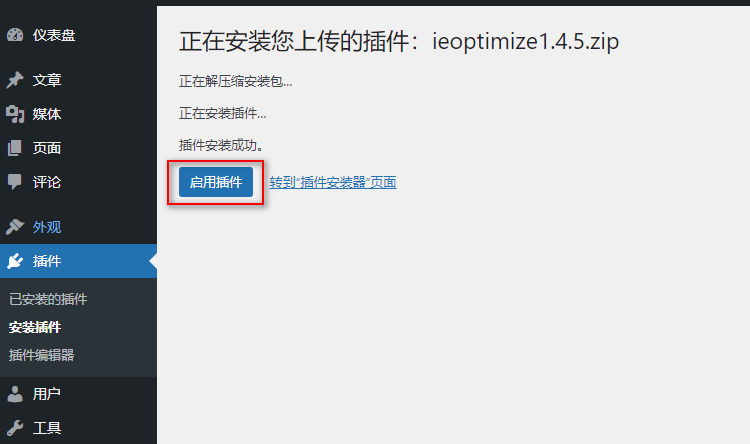Activate plugin with 启用插件 button

[x=216, y=182]
